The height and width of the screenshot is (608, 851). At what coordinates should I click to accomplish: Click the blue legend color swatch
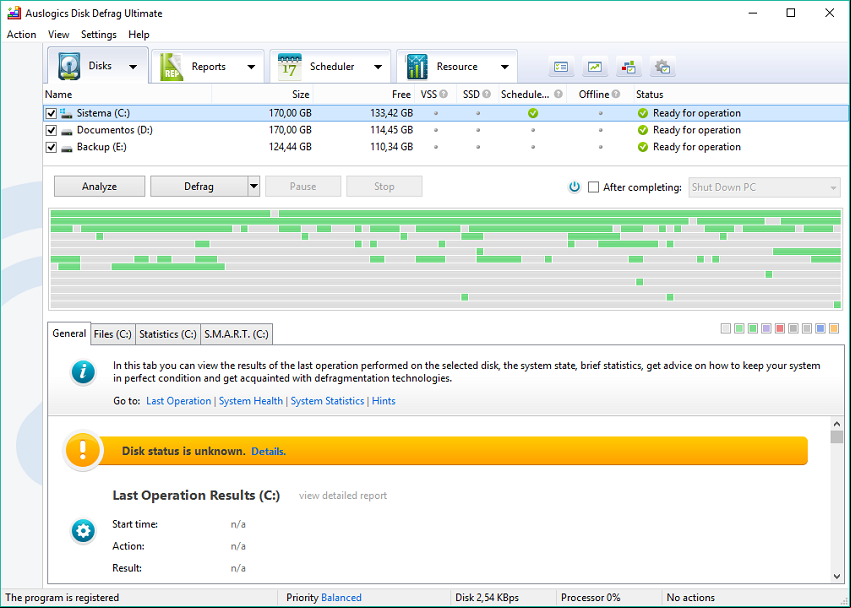pyautogui.click(x=820, y=328)
